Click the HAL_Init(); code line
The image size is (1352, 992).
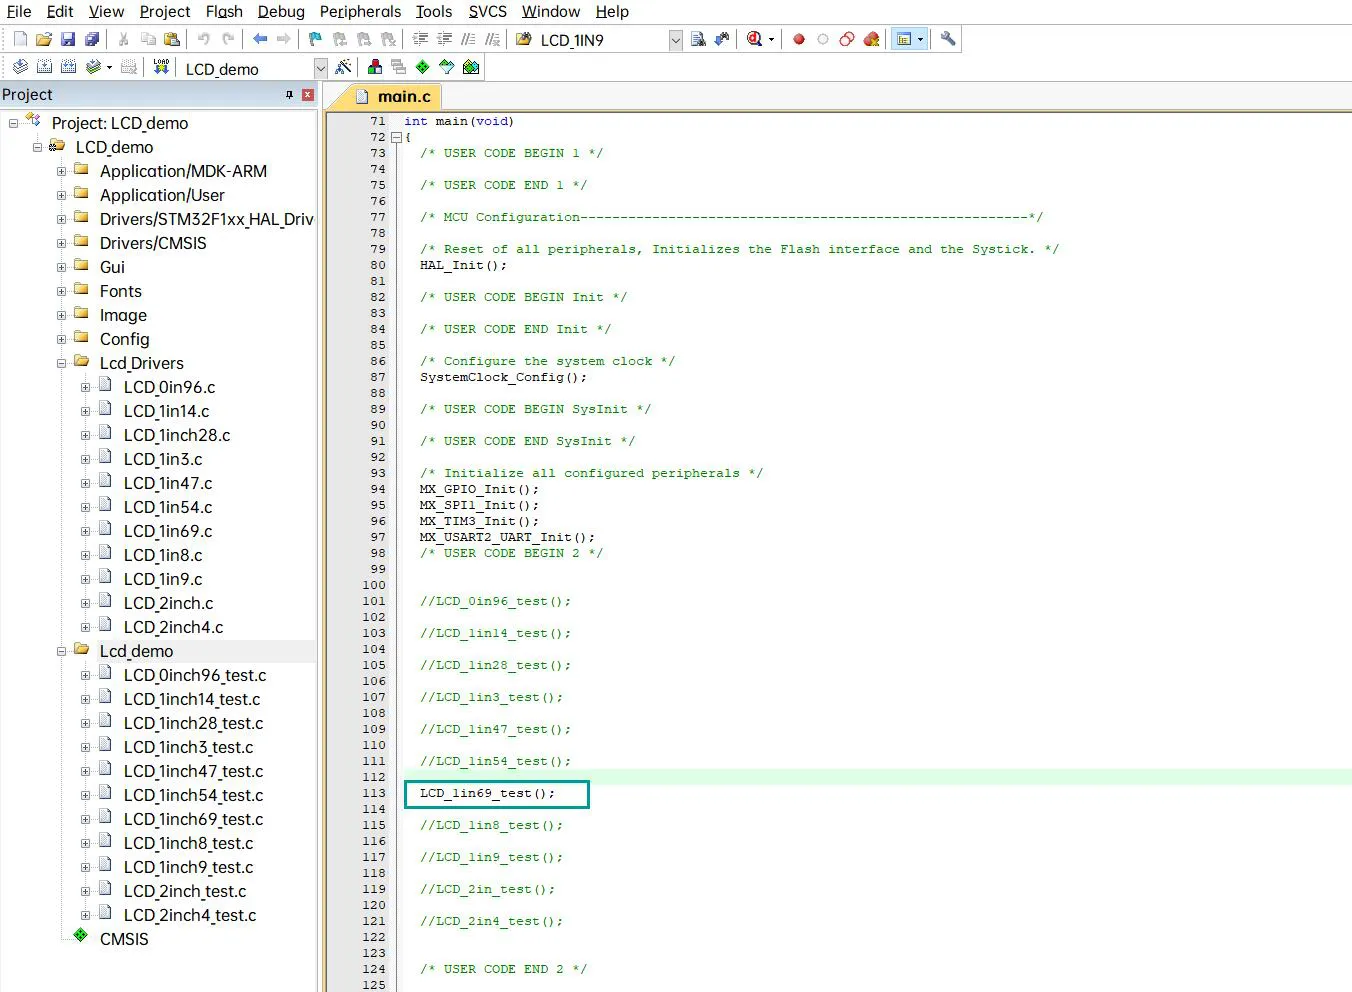point(463,265)
